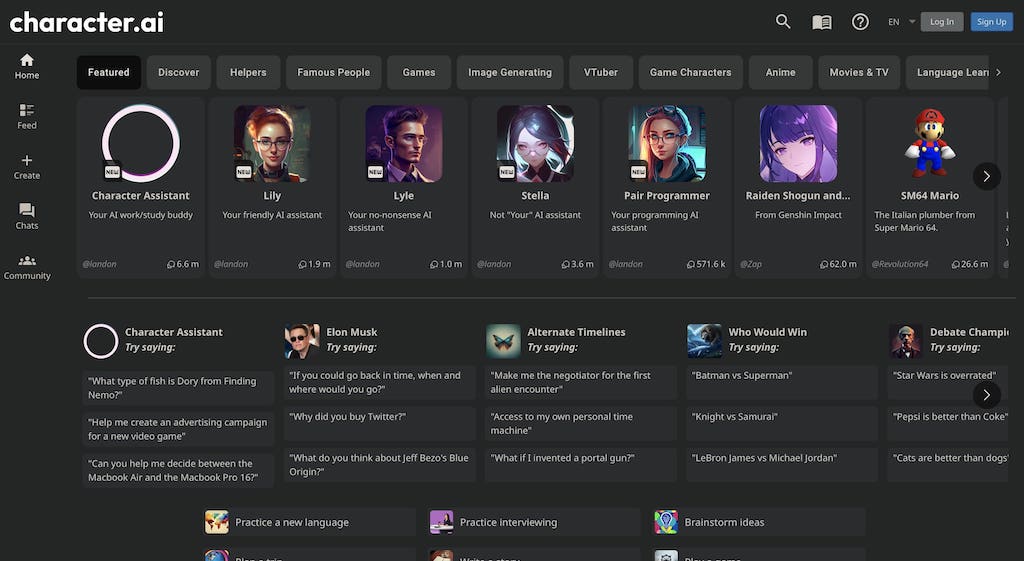The width and height of the screenshot is (1024, 561).
Task: Click the Create plus icon
Action: point(27,166)
